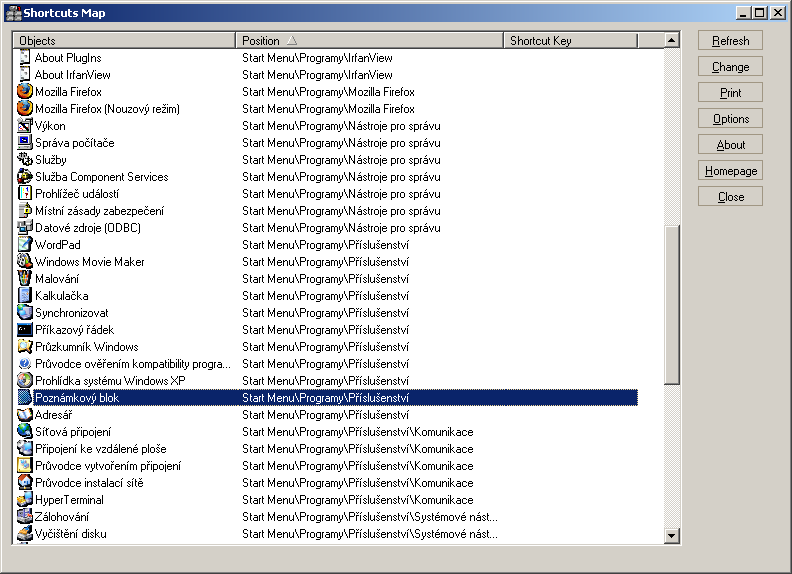Select the Kalkulačka entry text
The height and width of the screenshot is (574, 792).
tap(62, 296)
